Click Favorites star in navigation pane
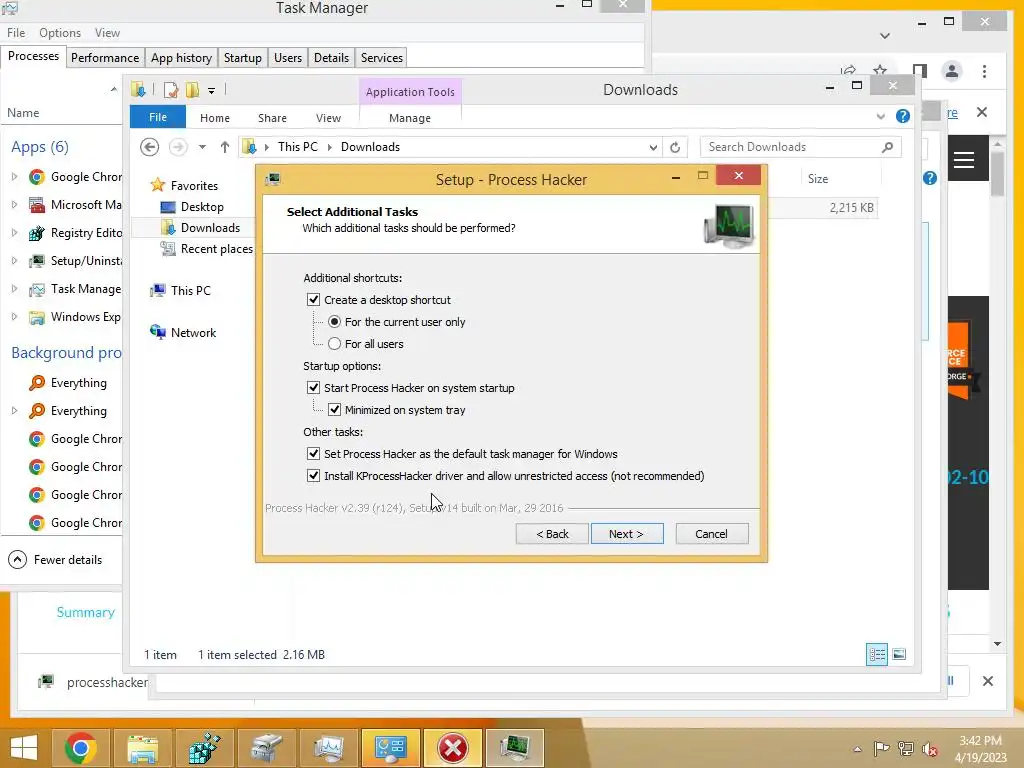The height and width of the screenshot is (768, 1024). click(x=157, y=185)
